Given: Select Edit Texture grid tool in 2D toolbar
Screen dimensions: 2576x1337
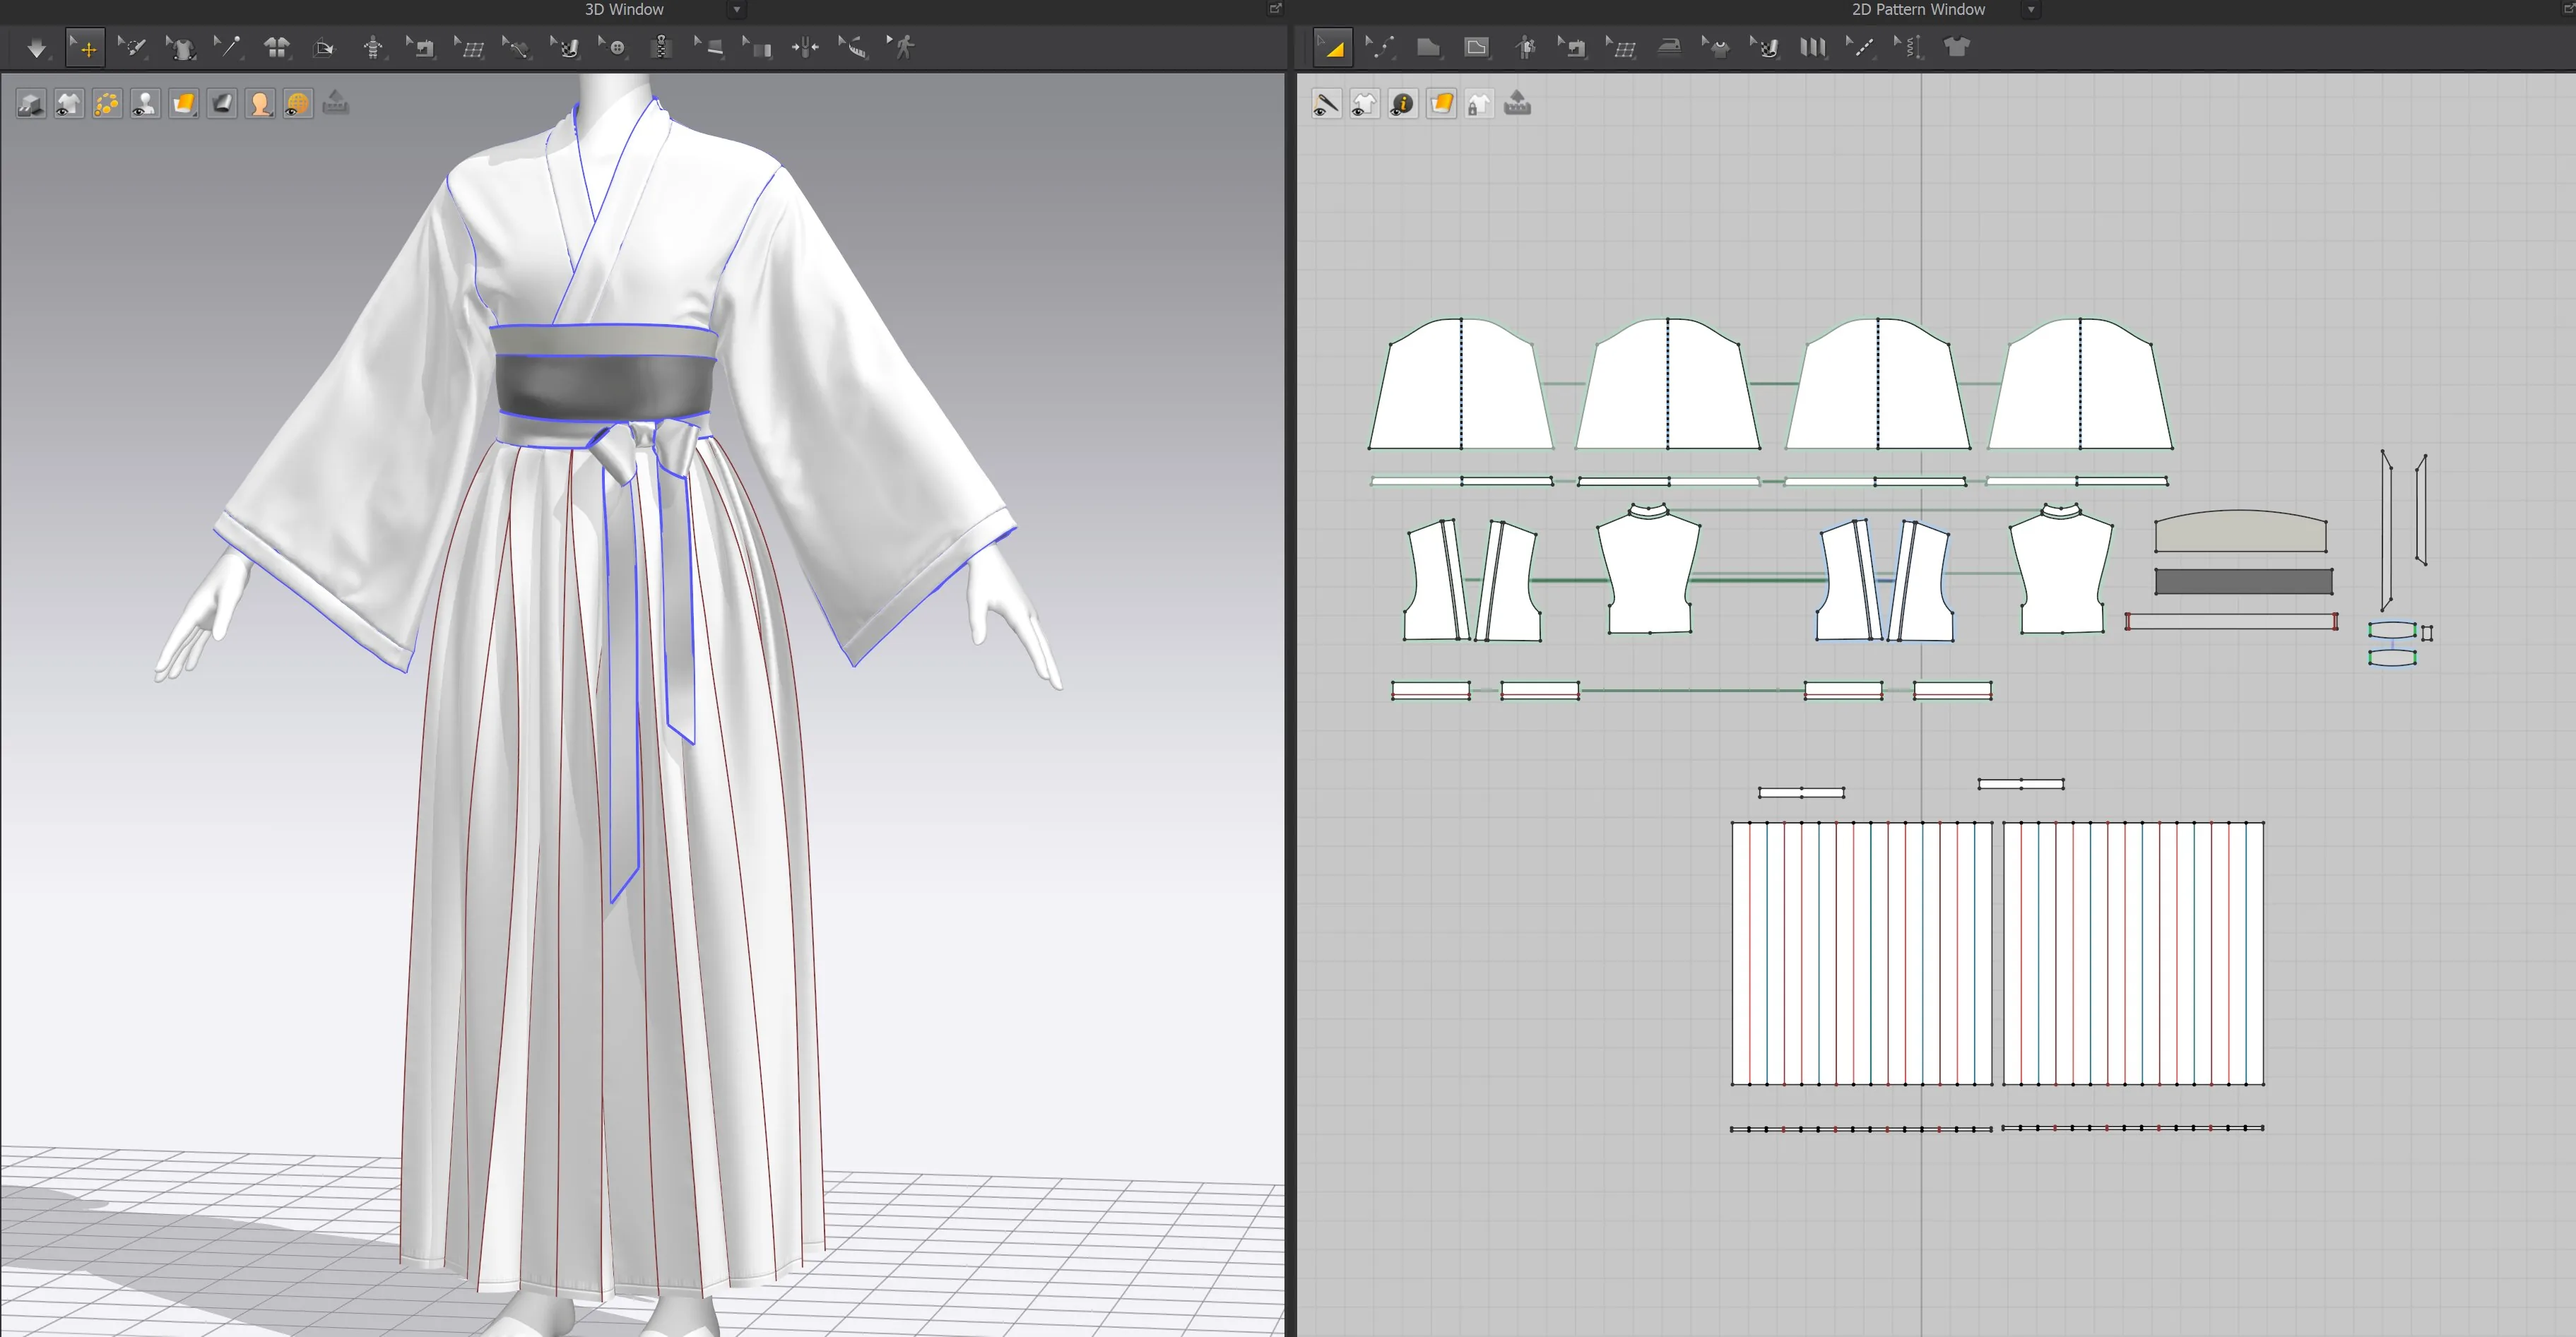Looking at the screenshot, I should point(1621,47).
